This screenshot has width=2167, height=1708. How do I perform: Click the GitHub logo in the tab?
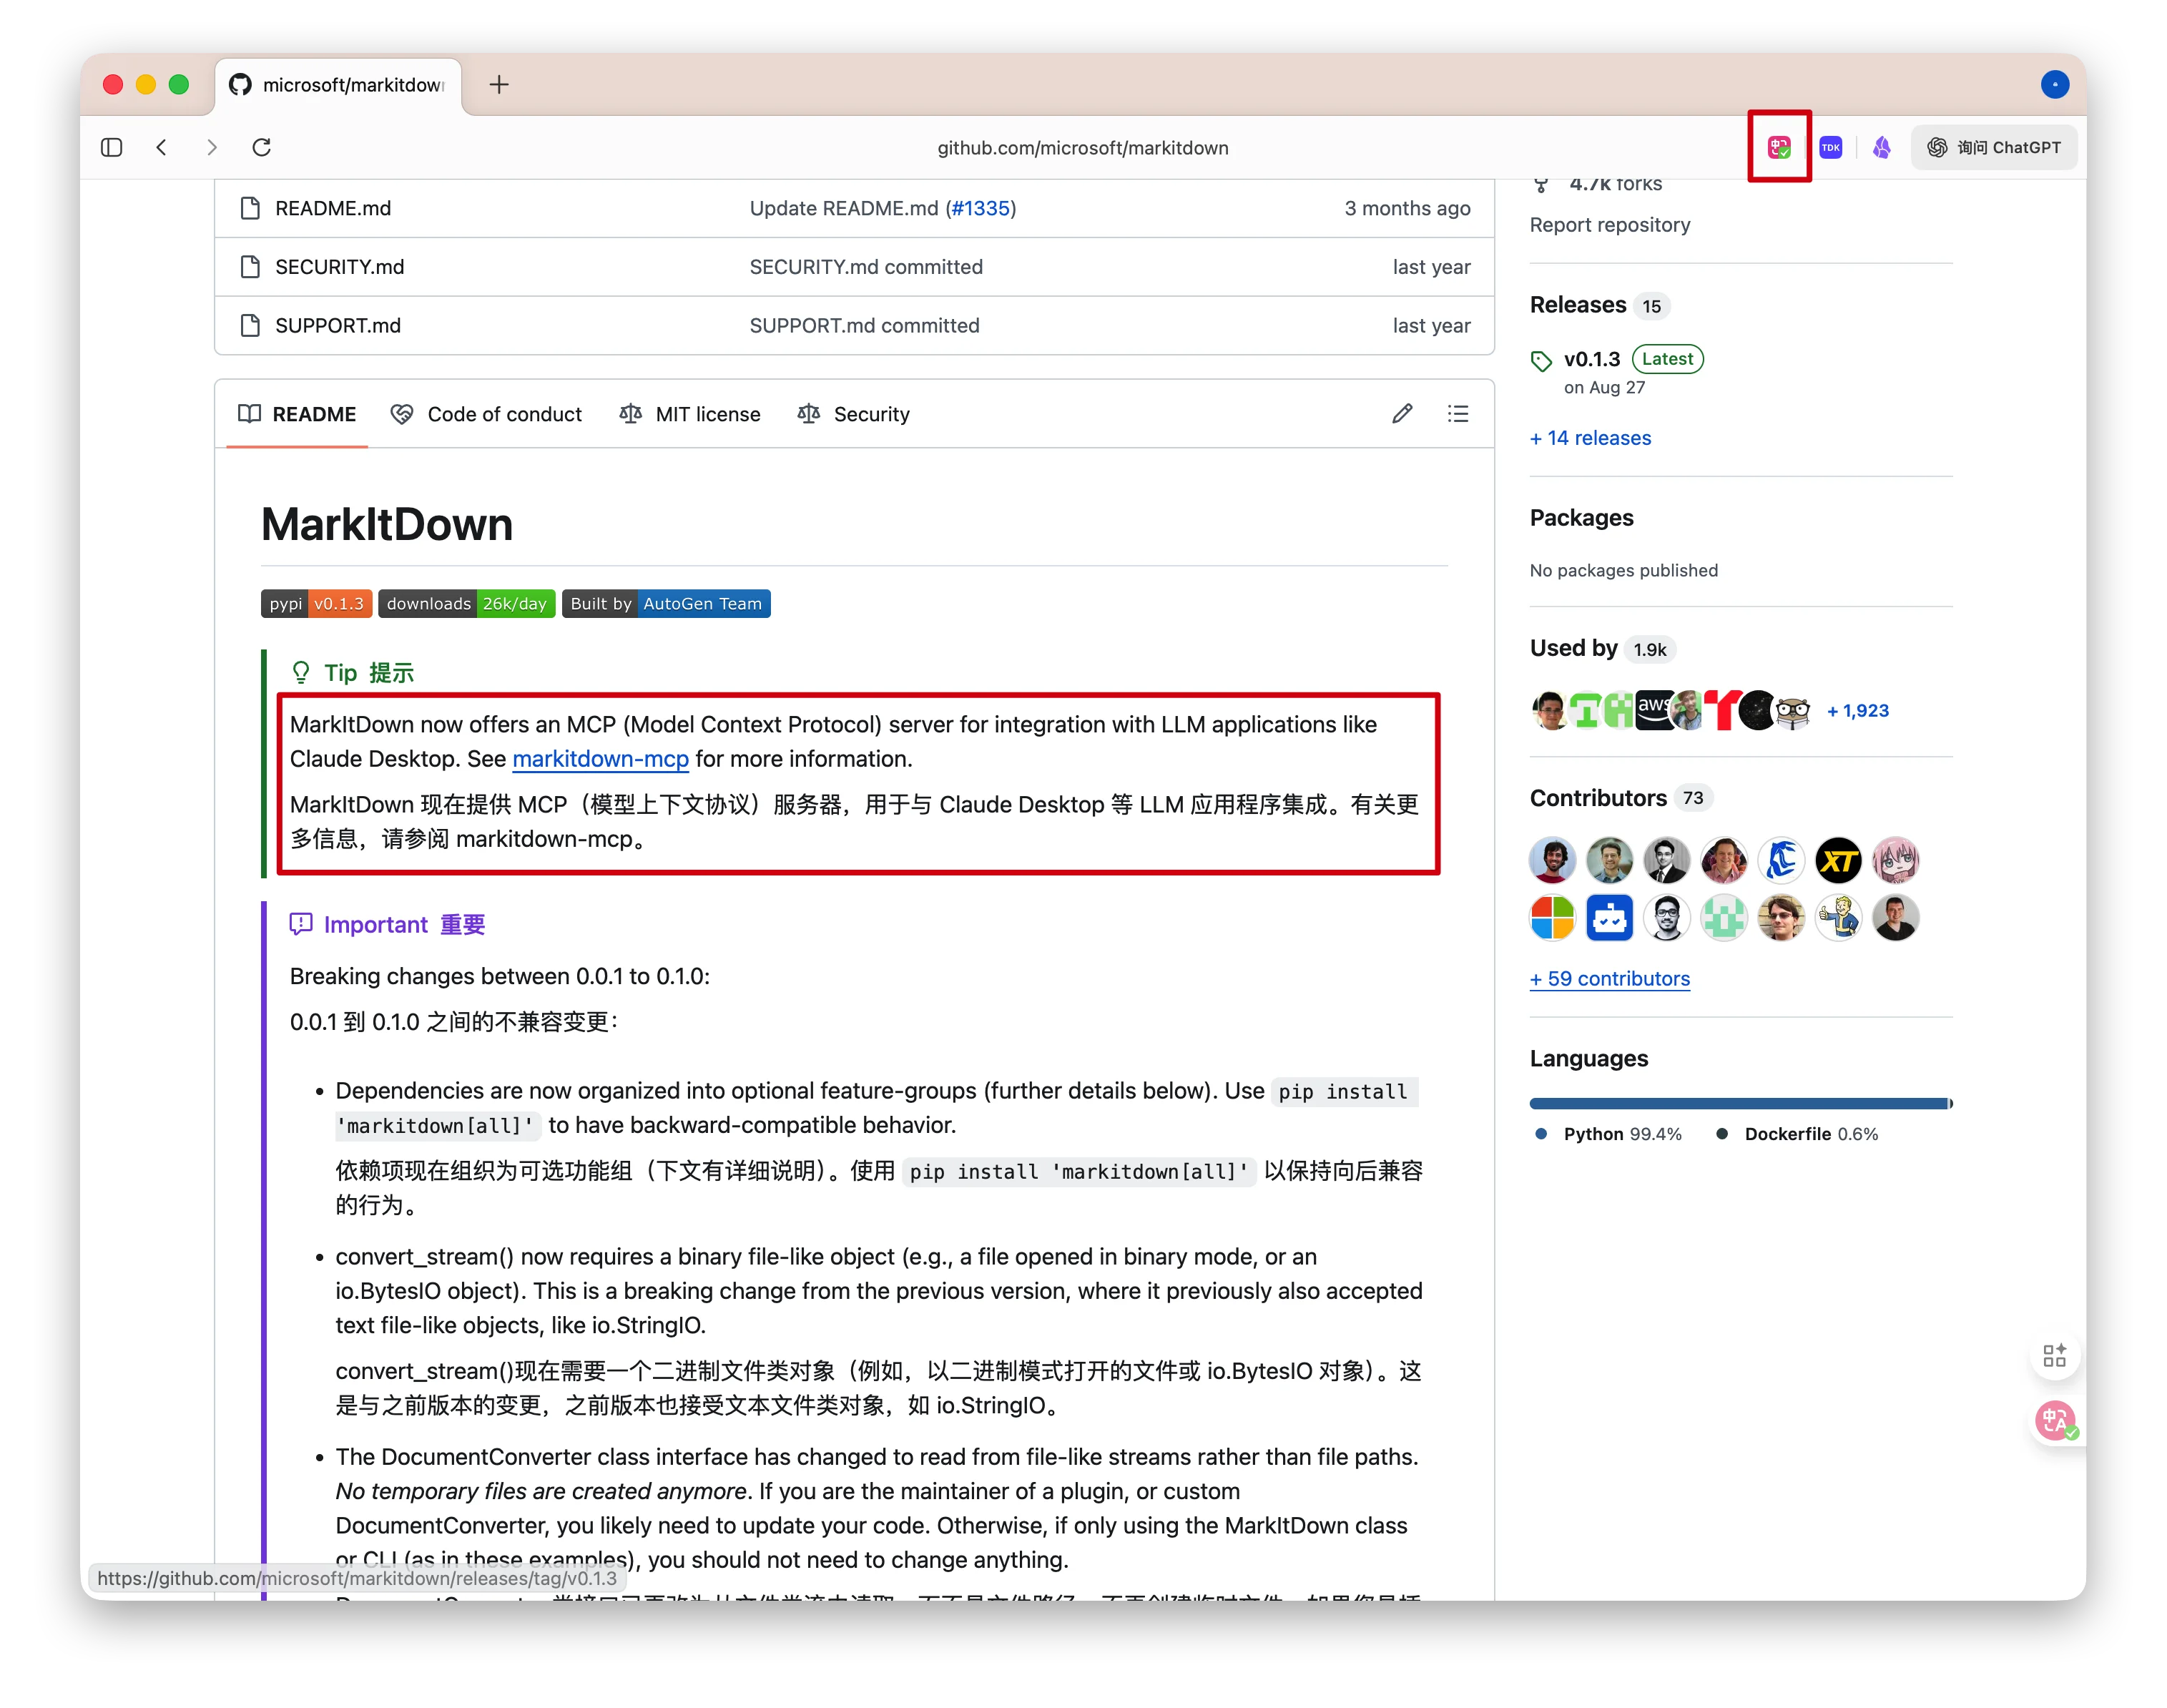(x=239, y=85)
